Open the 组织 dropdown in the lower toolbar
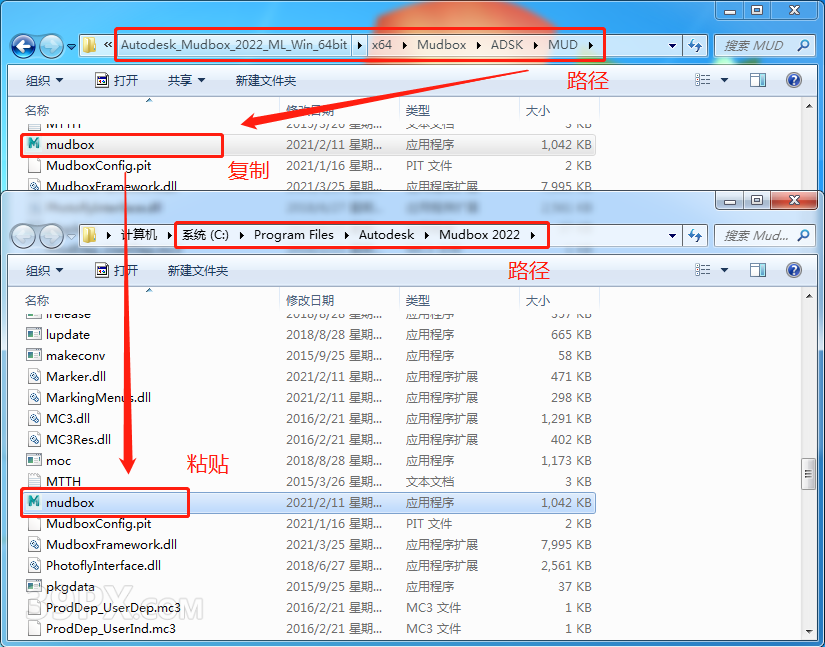Screen dimensions: 825x647 point(44,270)
